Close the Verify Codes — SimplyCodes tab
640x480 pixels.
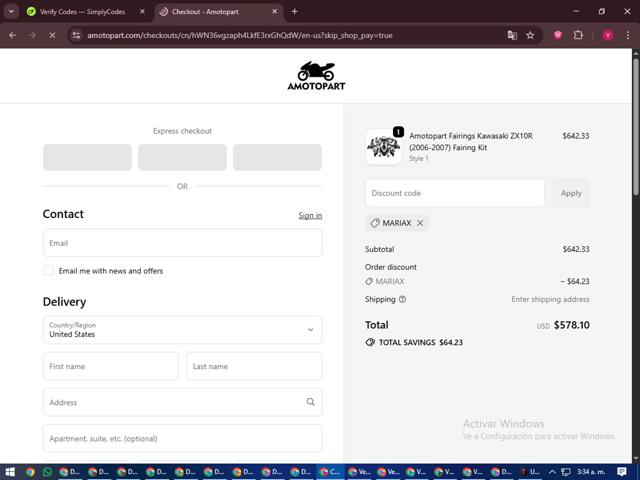point(142,12)
